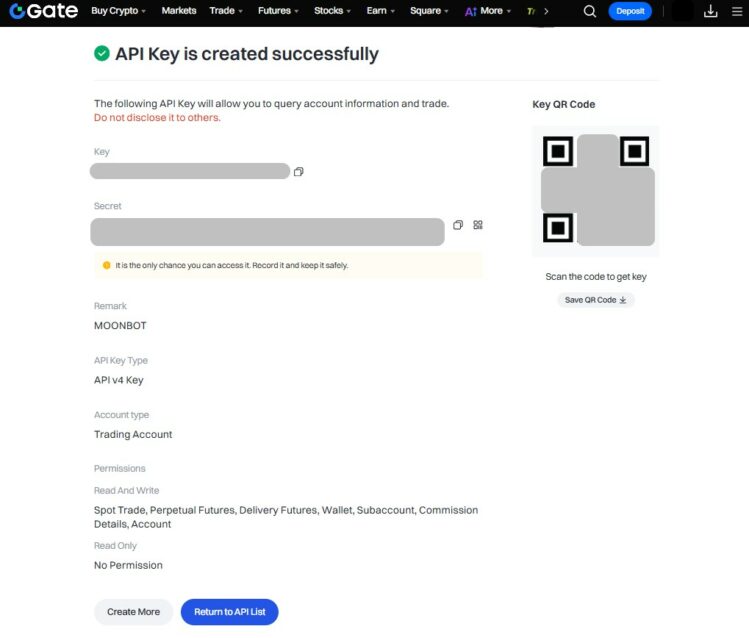749x638 pixels.
Task: Copy the Secret value
Action: point(458,225)
